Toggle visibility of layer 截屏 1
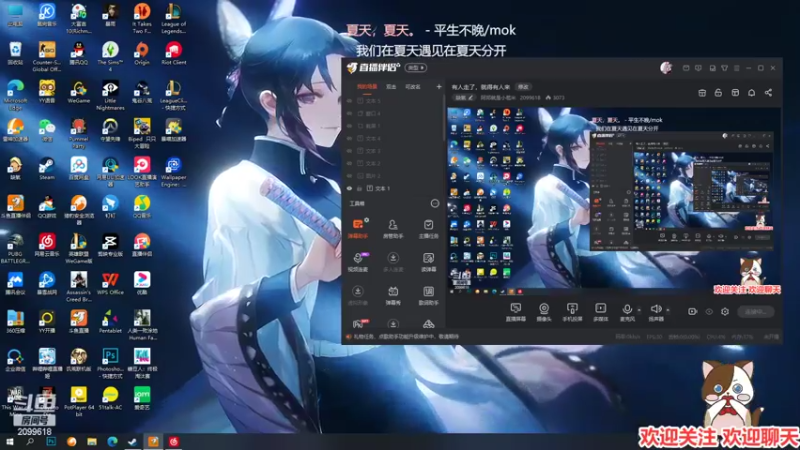 (x=349, y=126)
